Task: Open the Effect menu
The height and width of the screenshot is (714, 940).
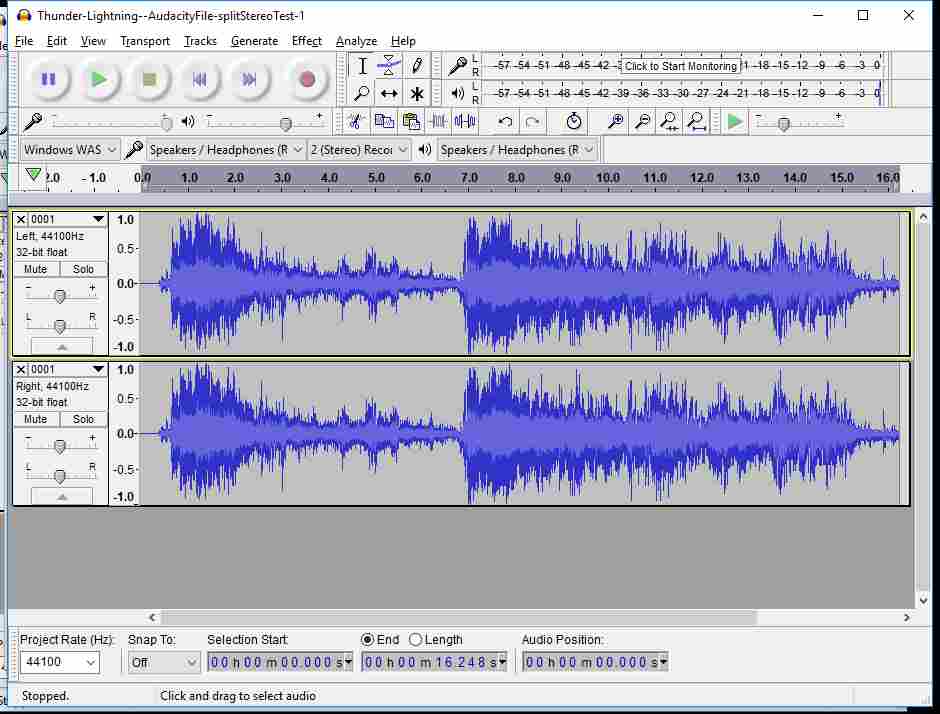Action: click(306, 41)
